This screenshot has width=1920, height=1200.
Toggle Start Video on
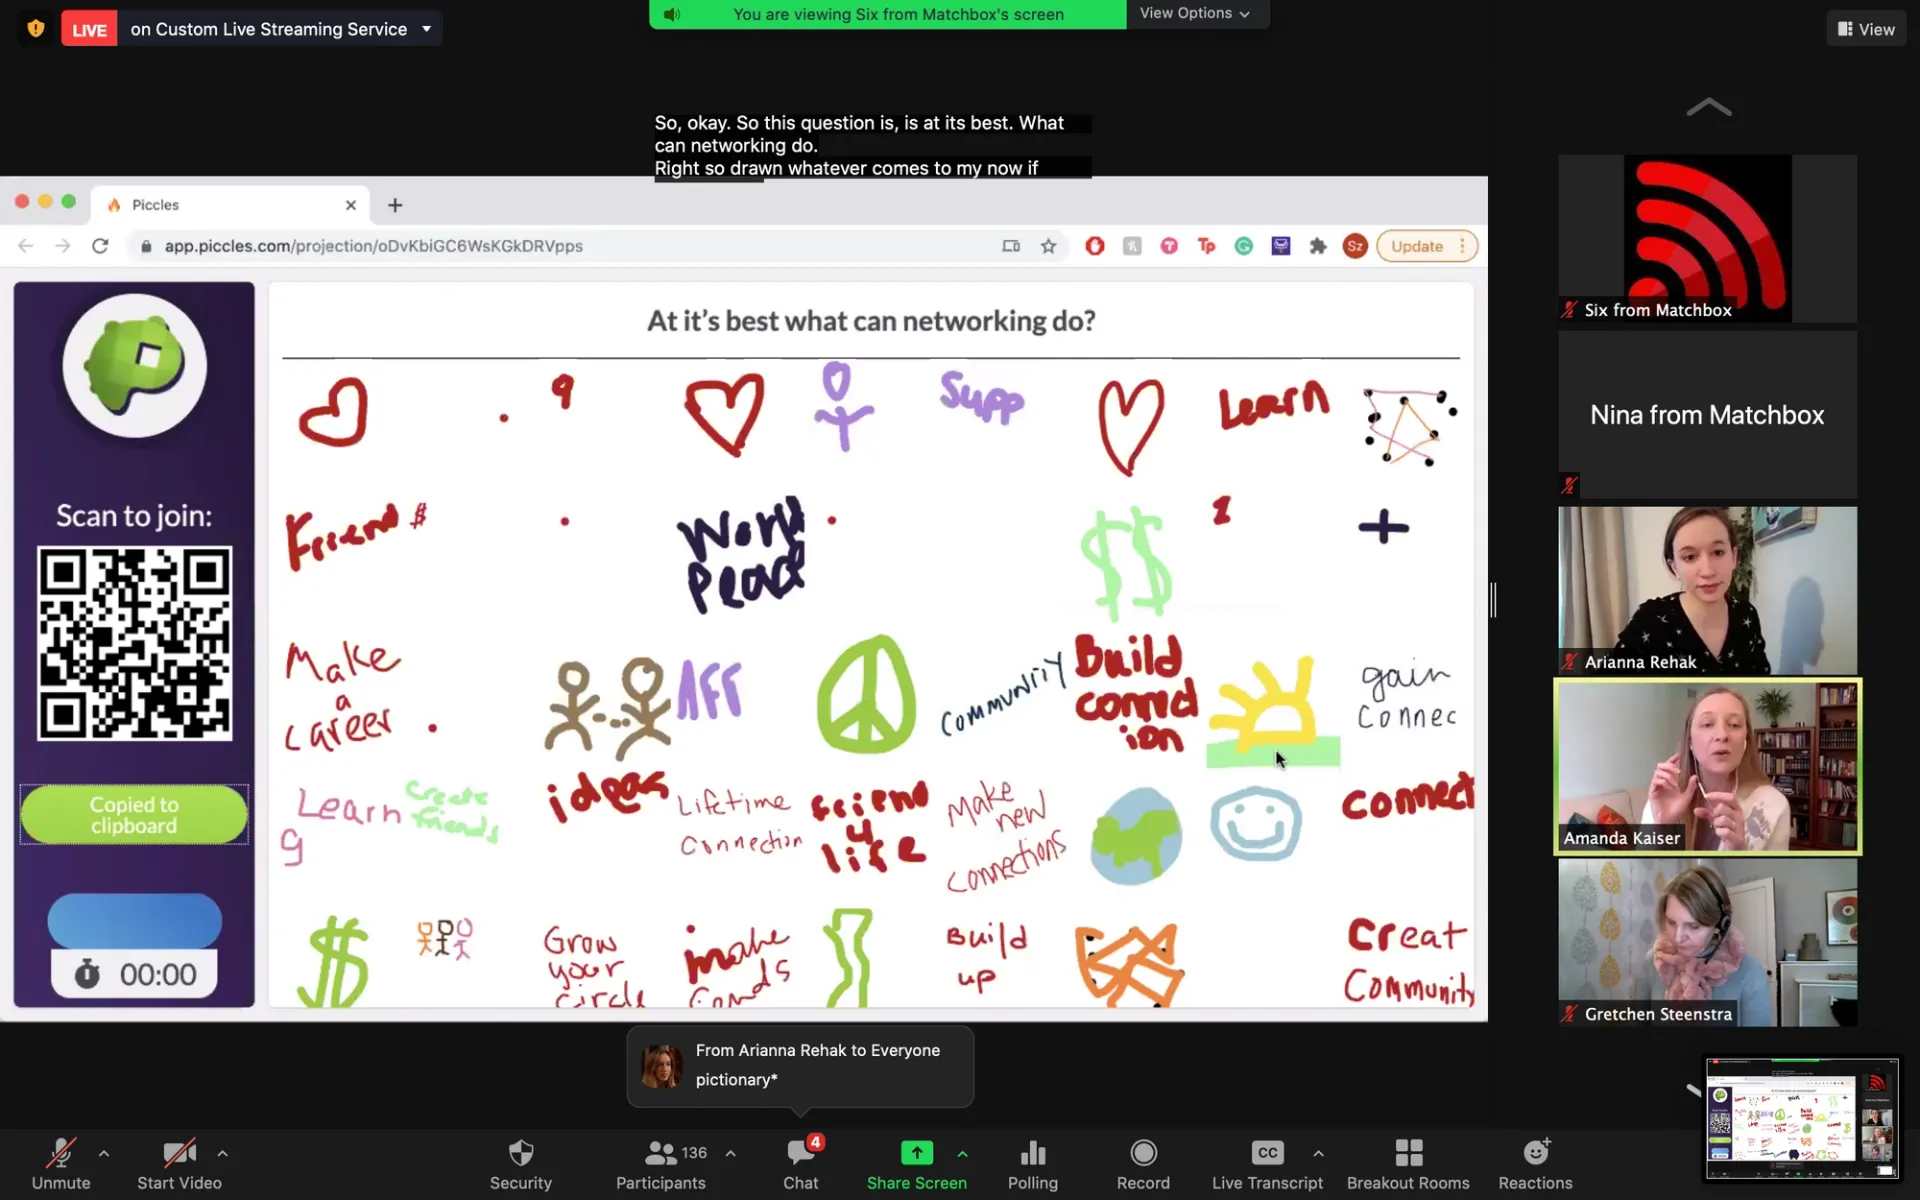179,1154
